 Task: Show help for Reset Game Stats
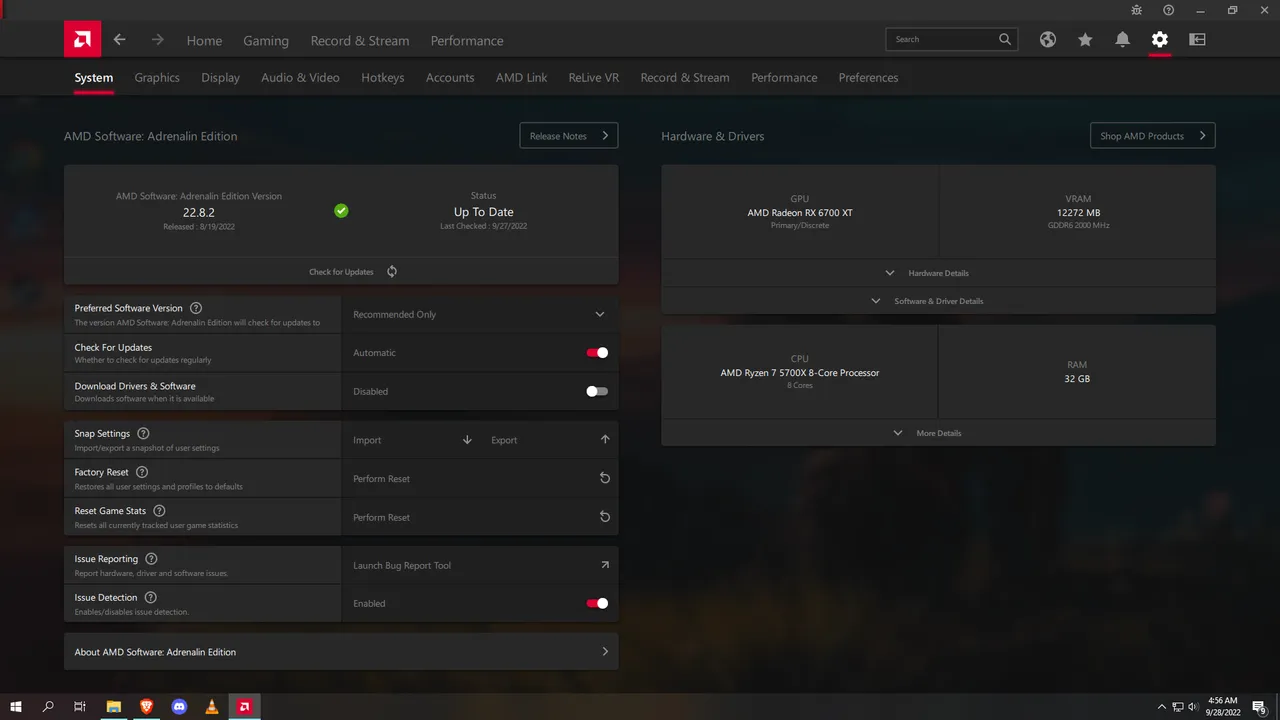click(x=159, y=511)
